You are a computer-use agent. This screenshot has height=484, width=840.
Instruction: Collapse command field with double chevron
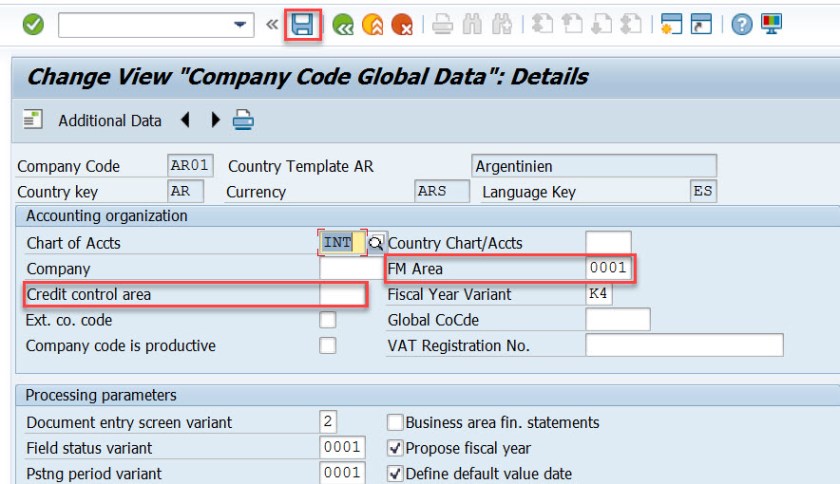[272, 25]
